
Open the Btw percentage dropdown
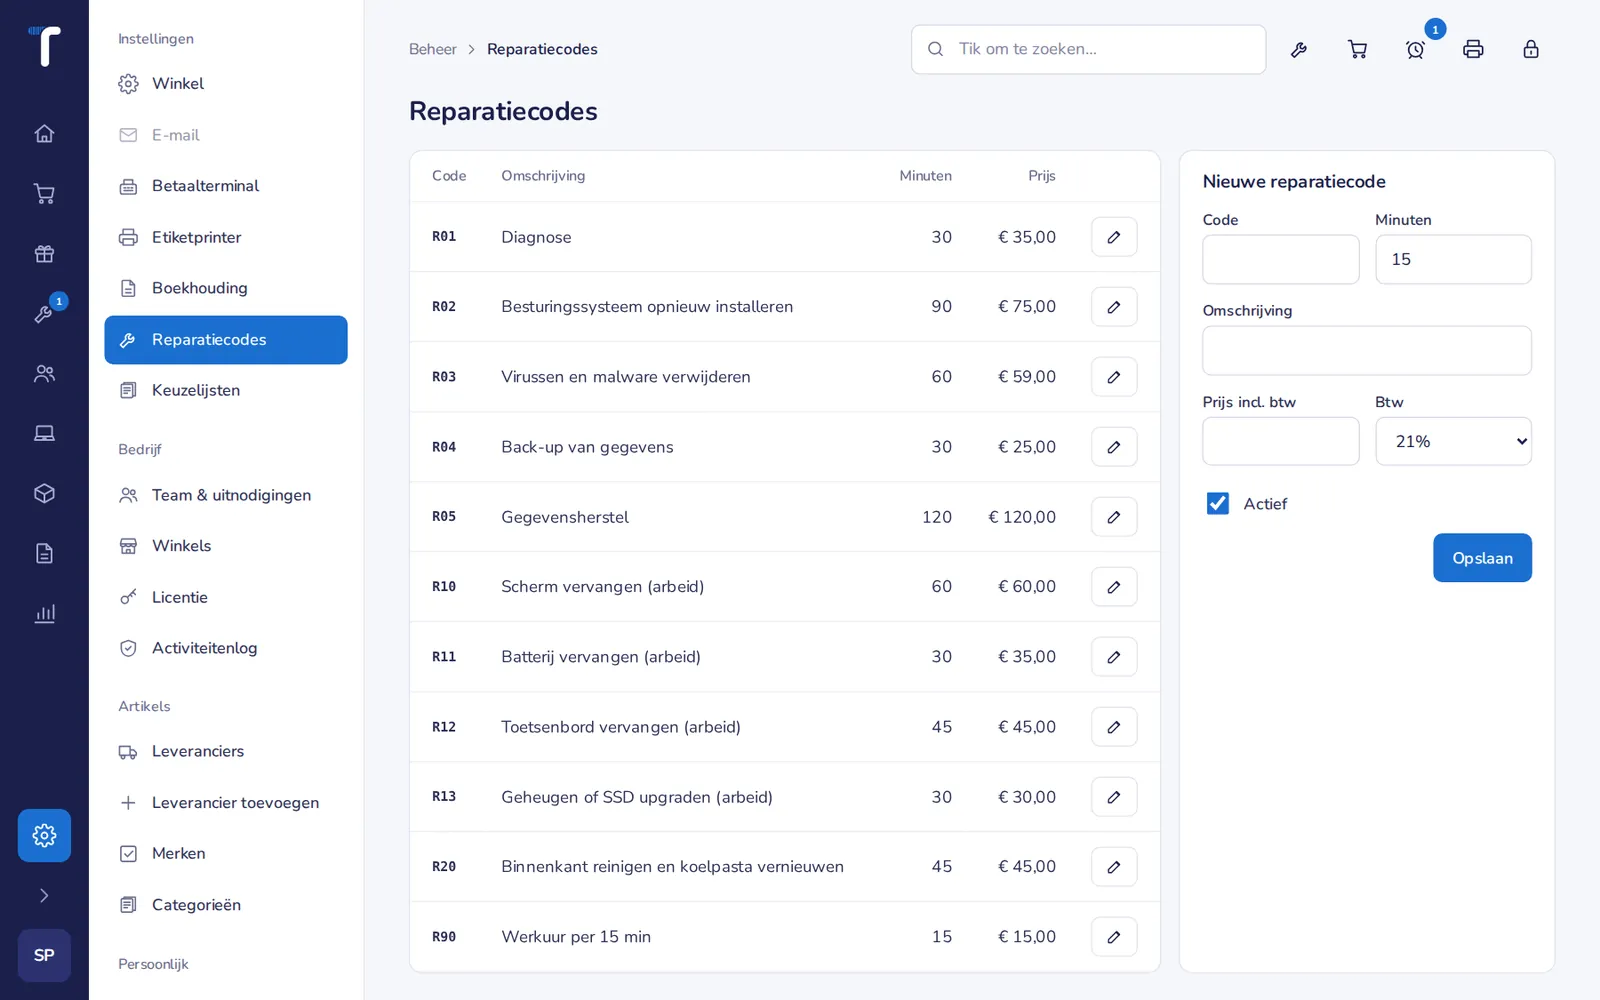(x=1453, y=441)
